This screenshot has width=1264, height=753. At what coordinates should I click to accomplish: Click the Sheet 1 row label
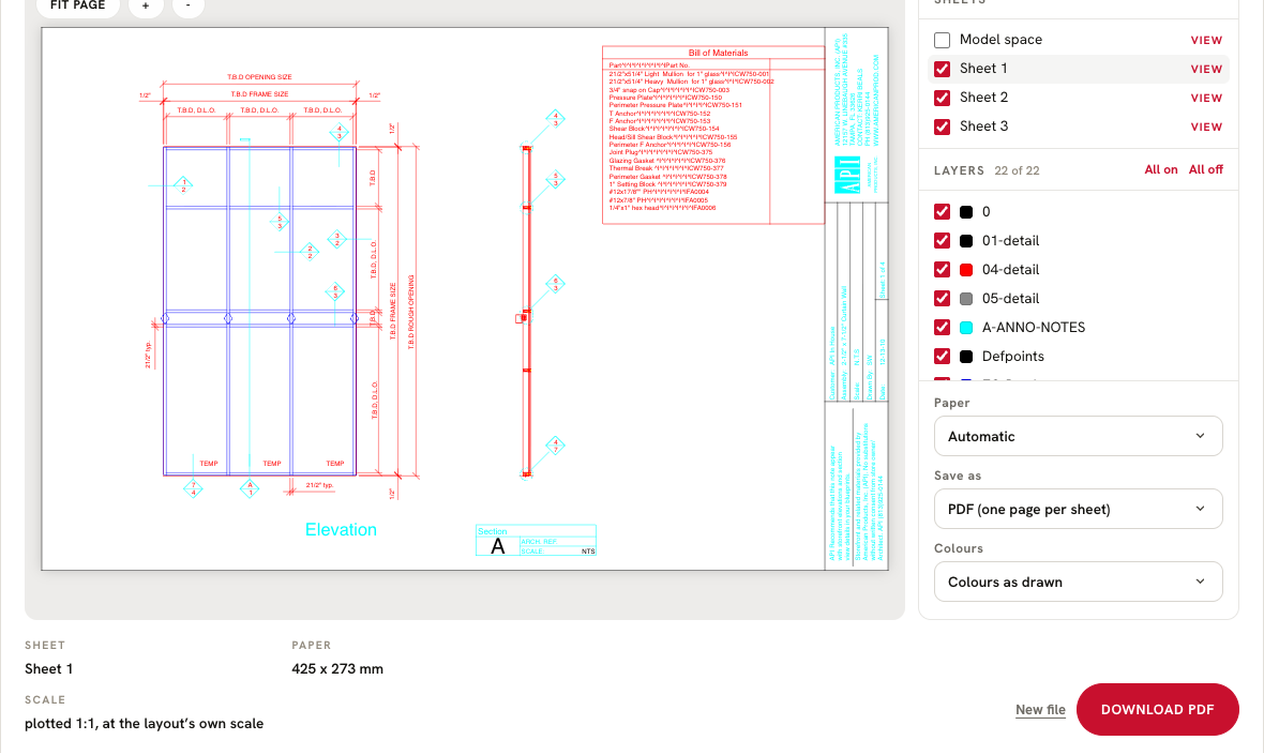(x=984, y=69)
